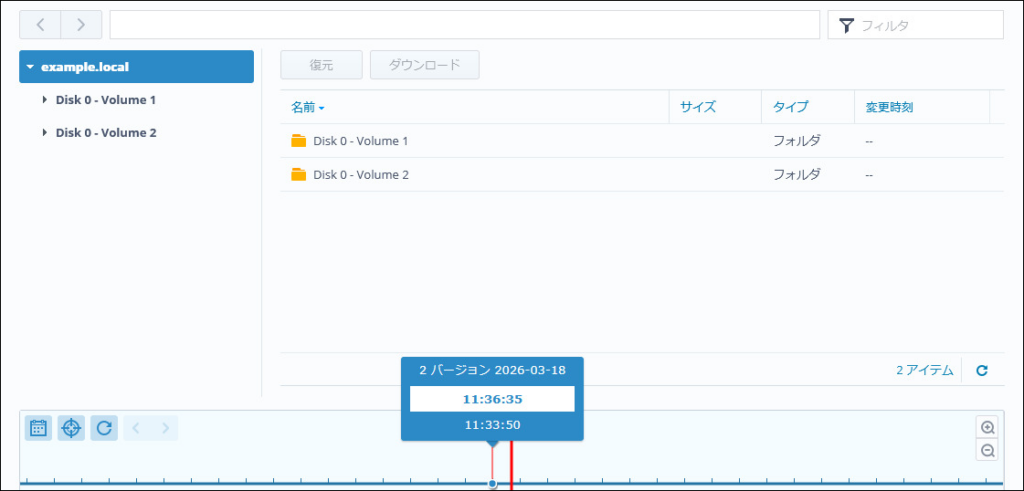Collapse the example.local tree node

point(31,67)
